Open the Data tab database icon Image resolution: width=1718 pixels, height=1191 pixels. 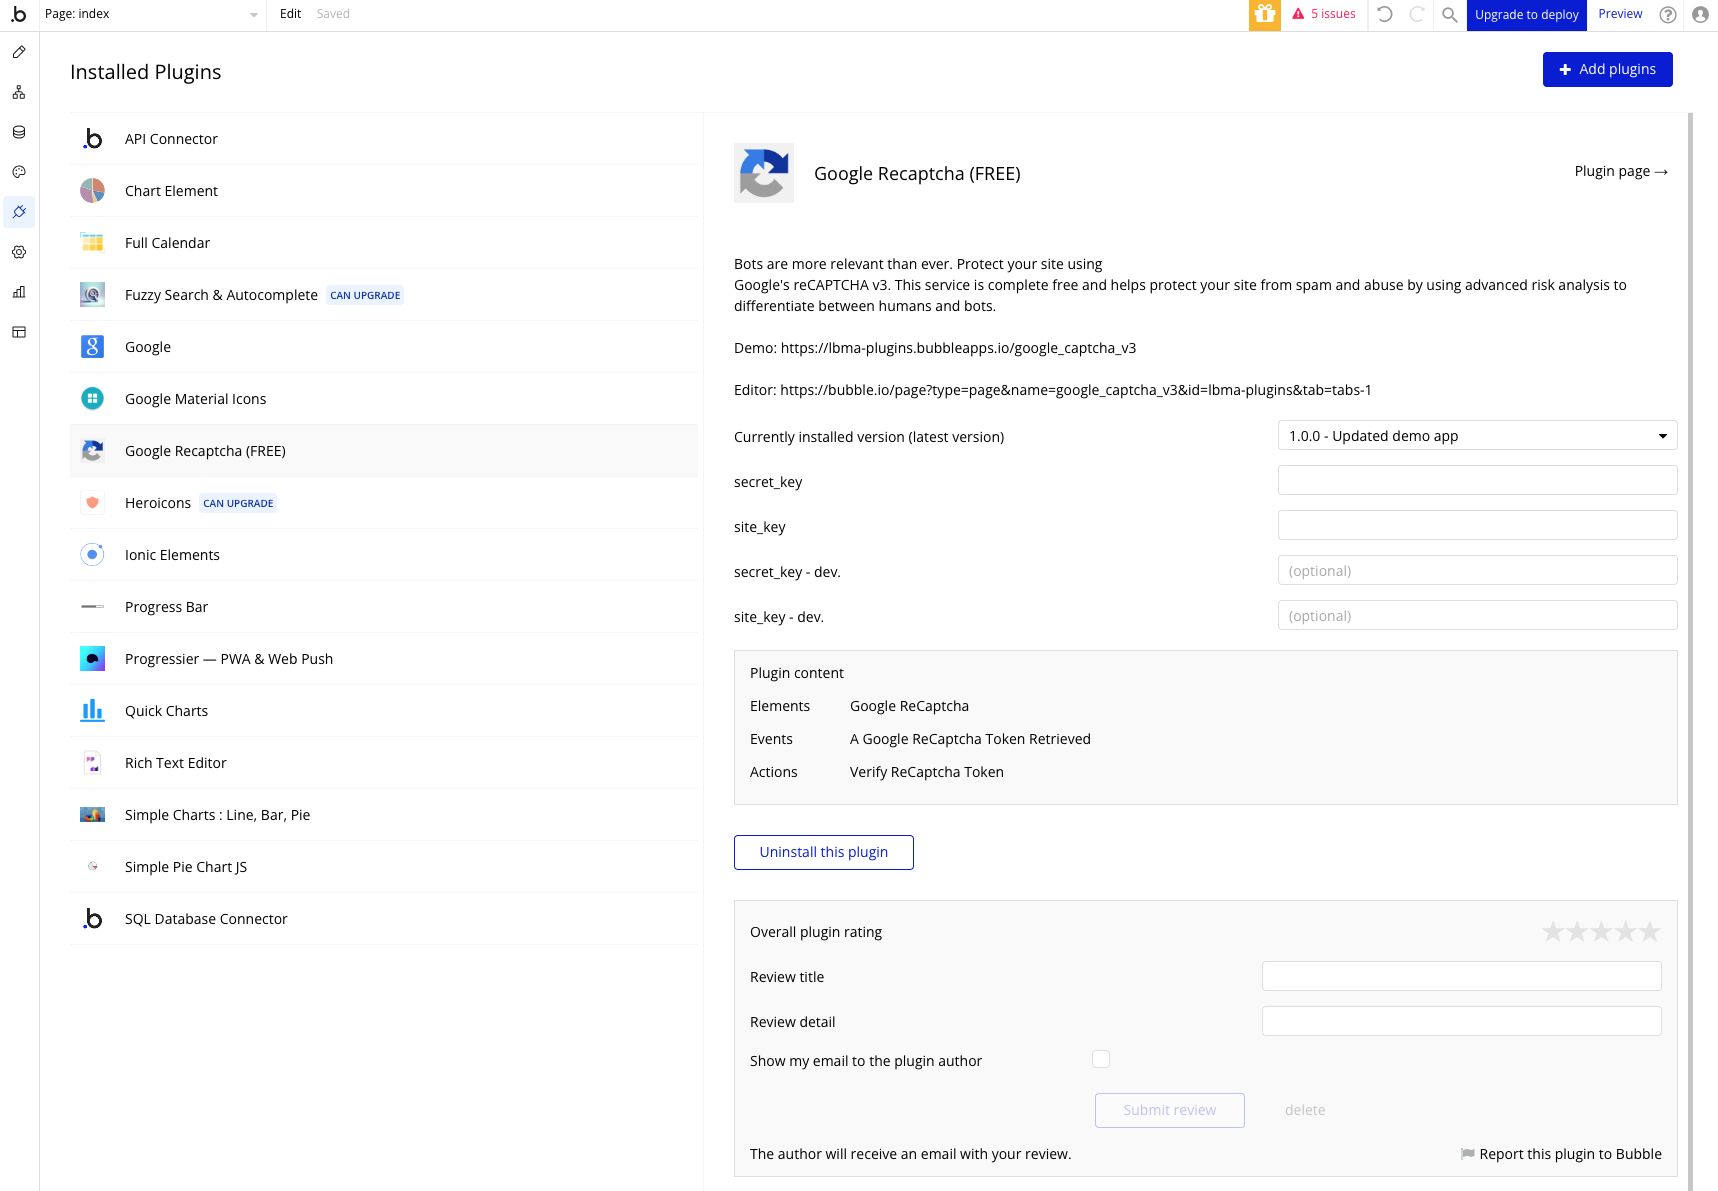coord(19,132)
